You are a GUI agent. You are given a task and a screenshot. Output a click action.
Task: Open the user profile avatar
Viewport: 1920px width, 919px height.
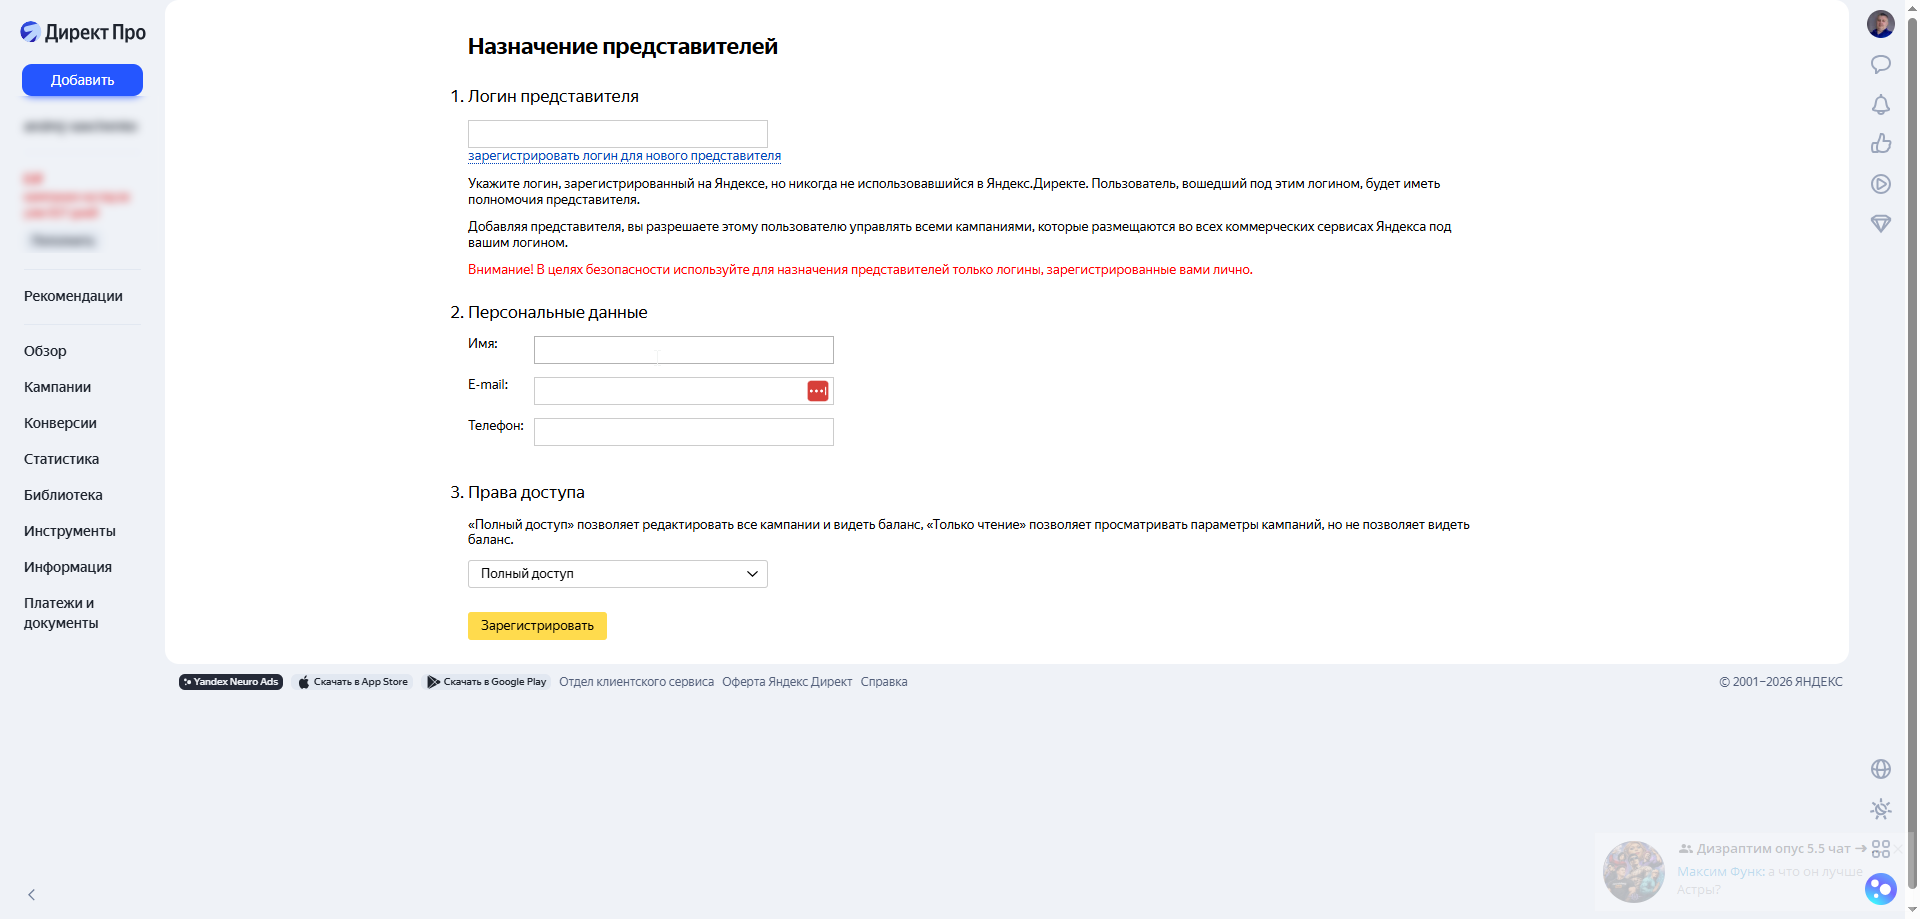click(x=1880, y=24)
